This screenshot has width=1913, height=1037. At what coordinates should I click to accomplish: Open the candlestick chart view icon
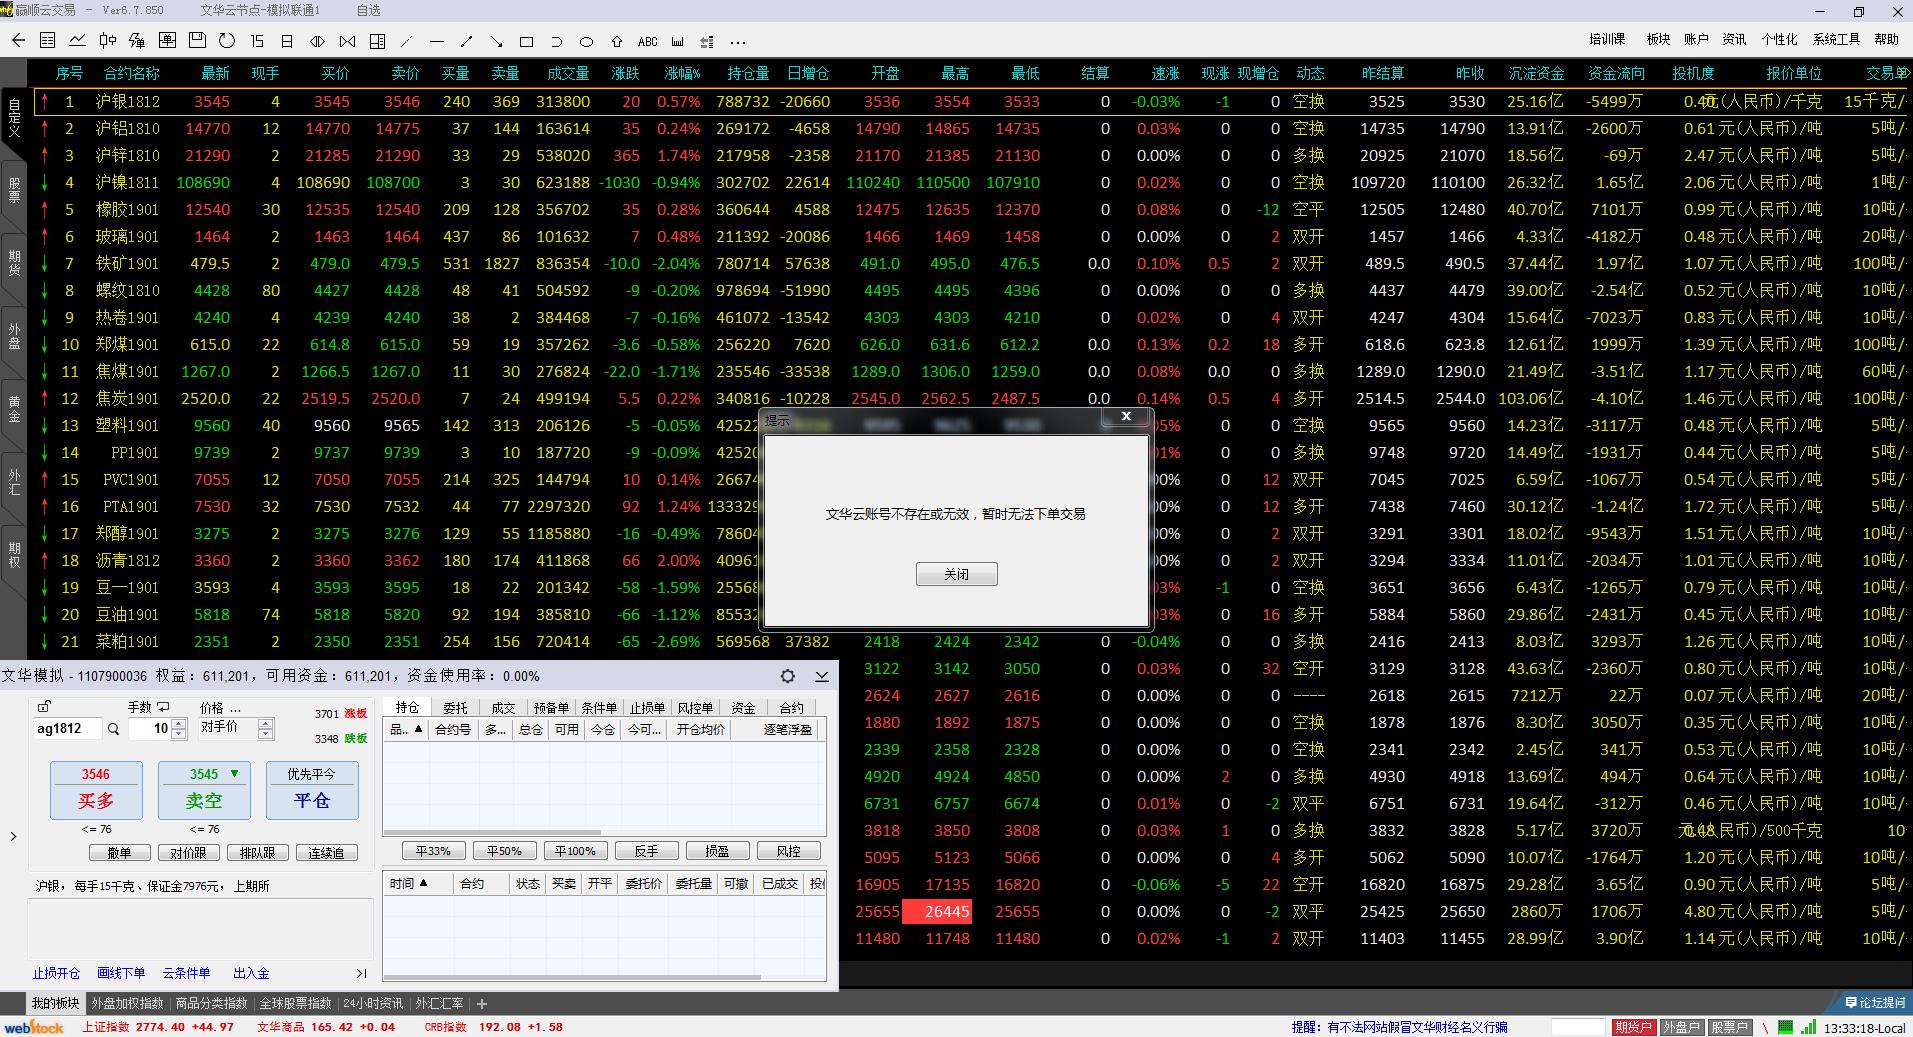pos(107,41)
